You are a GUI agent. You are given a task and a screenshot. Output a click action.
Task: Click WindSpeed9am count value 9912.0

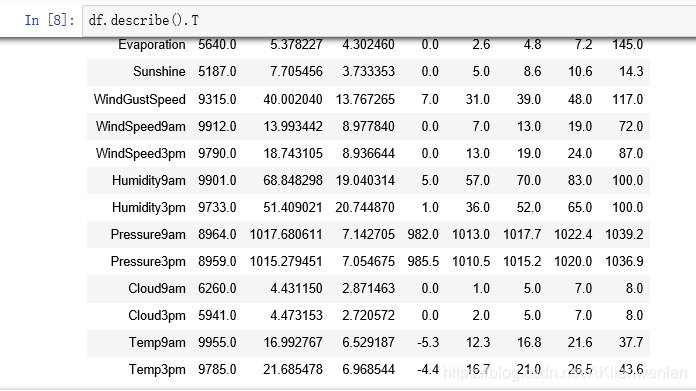(x=217, y=126)
